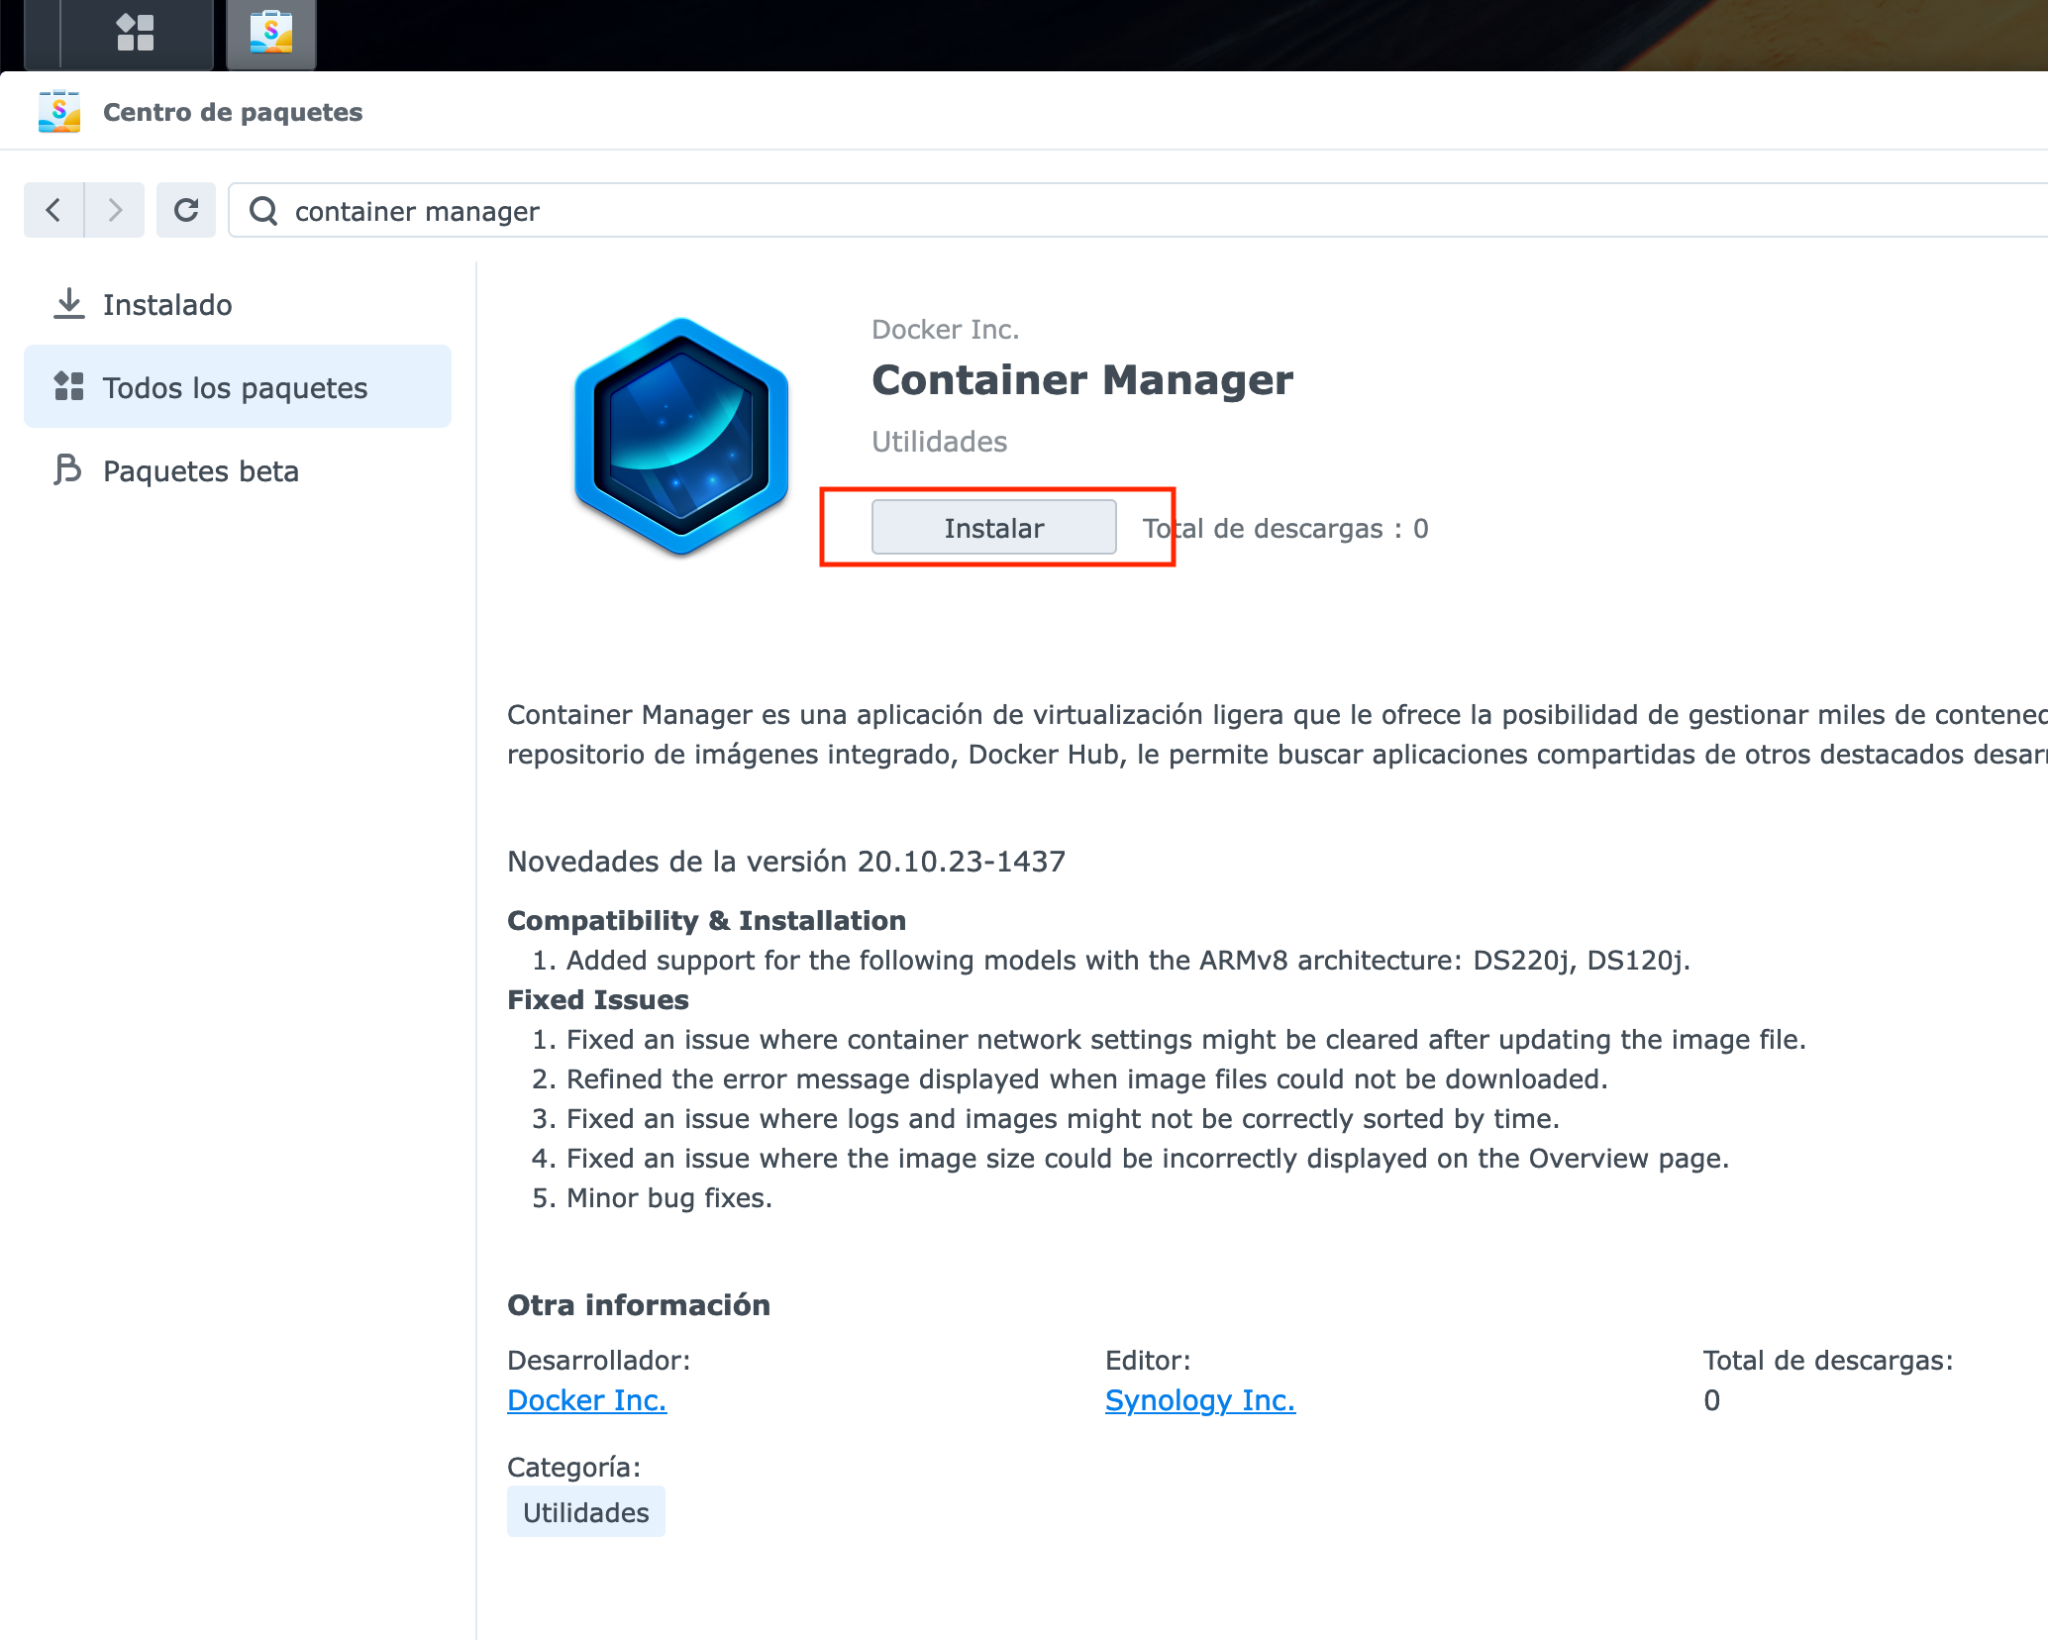The image size is (2048, 1640).
Task: Open the Docker Inc. developer link
Action: pyautogui.click(x=586, y=1400)
